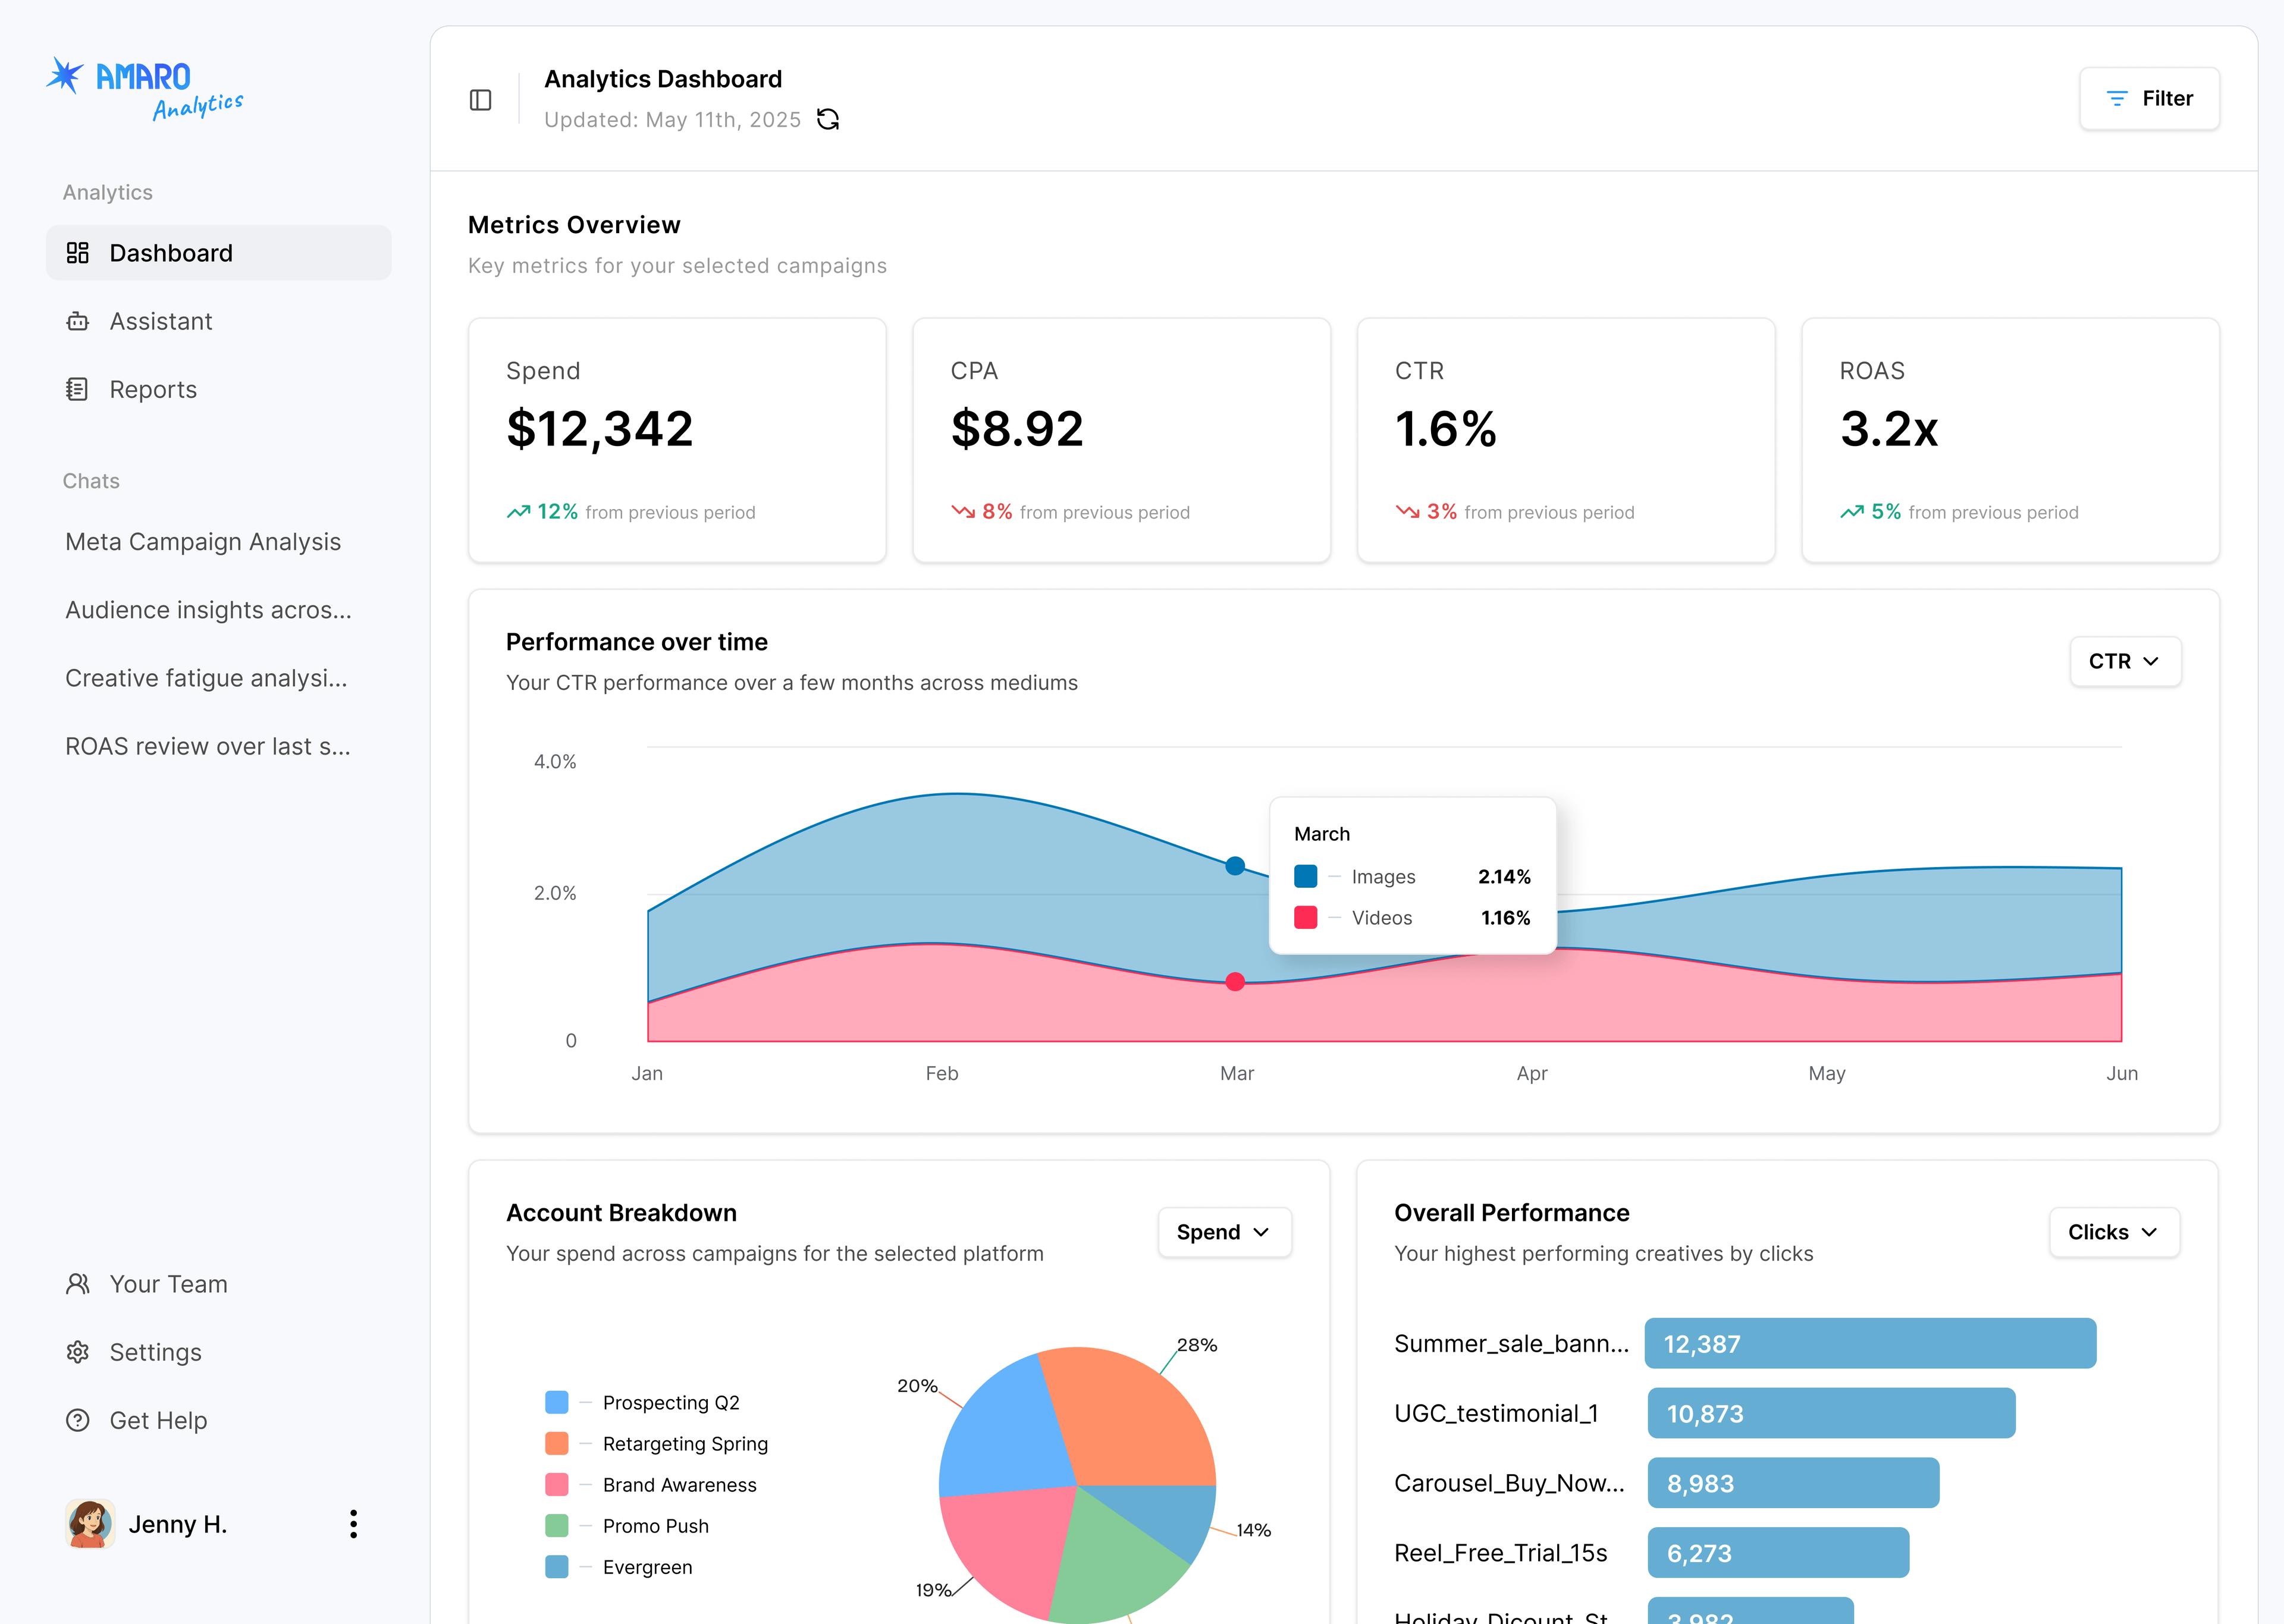Click Jenny H. avatar picture

pos(90,1524)
